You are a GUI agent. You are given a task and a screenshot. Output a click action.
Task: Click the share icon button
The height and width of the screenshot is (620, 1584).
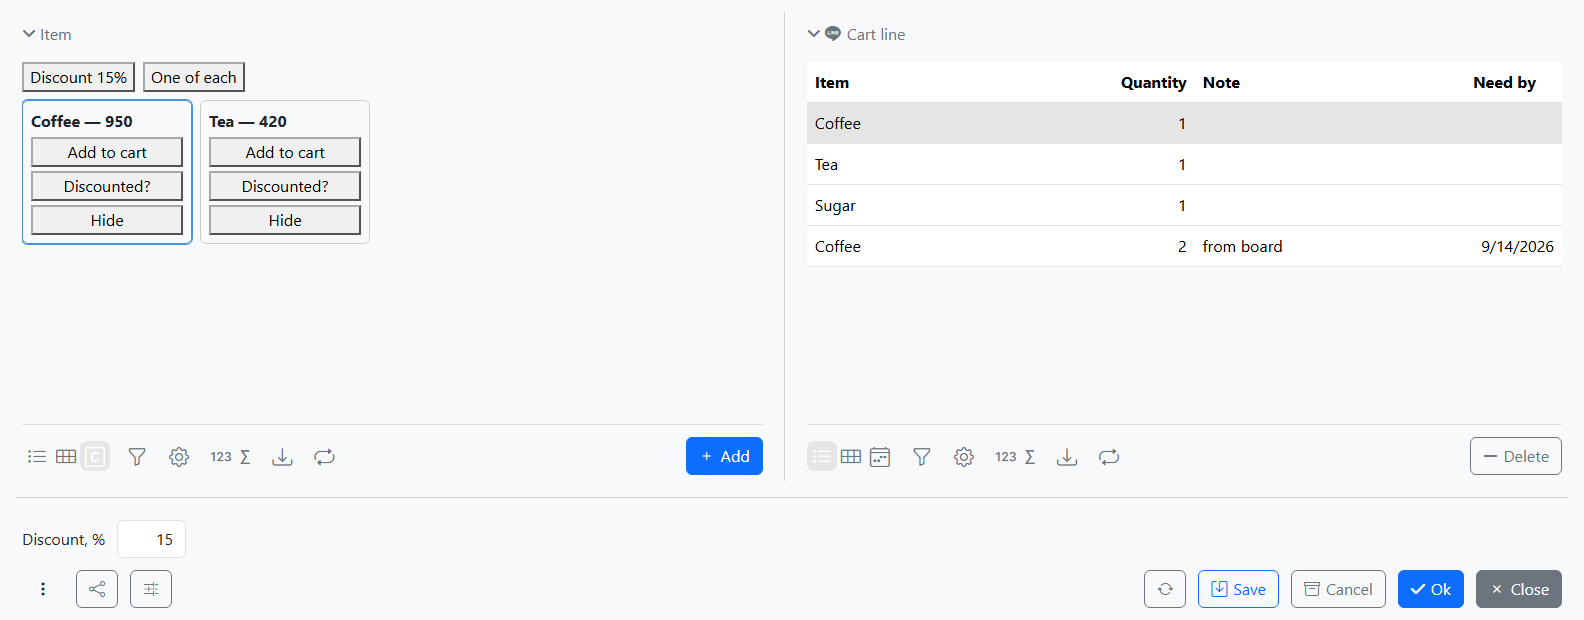[97, 589]
